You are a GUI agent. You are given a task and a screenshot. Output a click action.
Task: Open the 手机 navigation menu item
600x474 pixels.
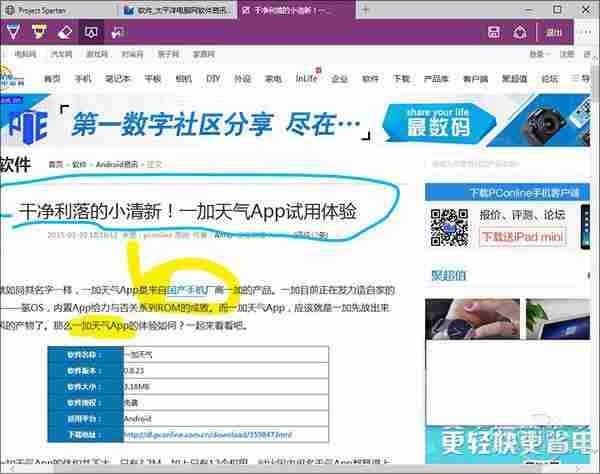(83, 78)
